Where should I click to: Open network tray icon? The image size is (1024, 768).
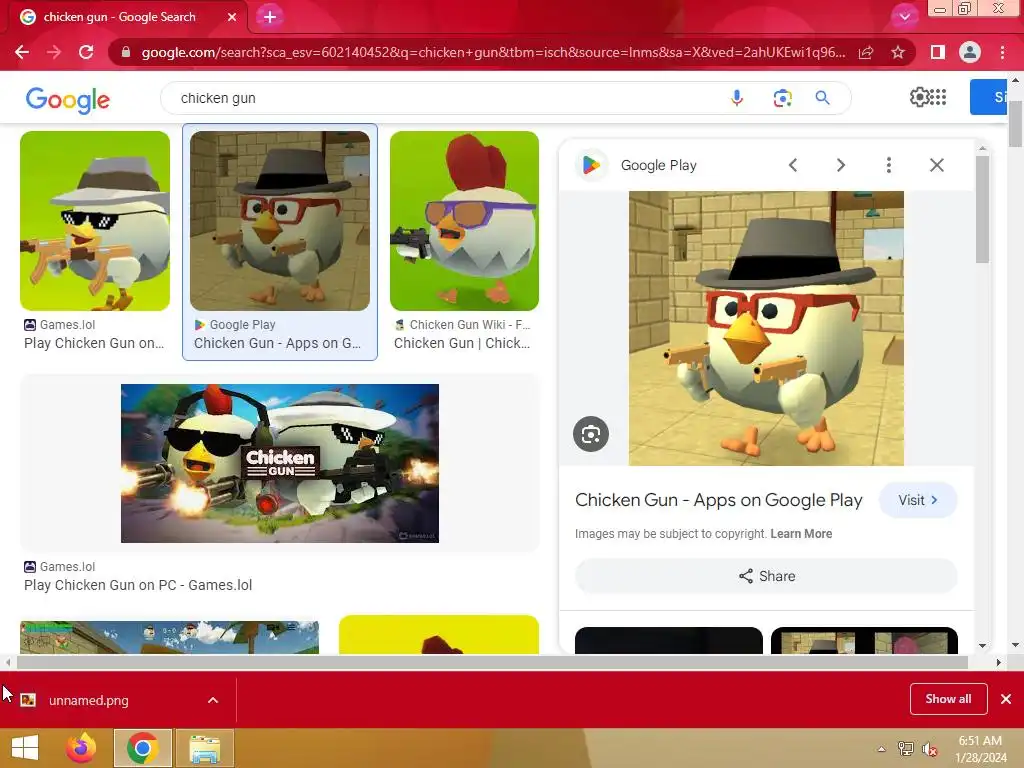tap(906, 749)
